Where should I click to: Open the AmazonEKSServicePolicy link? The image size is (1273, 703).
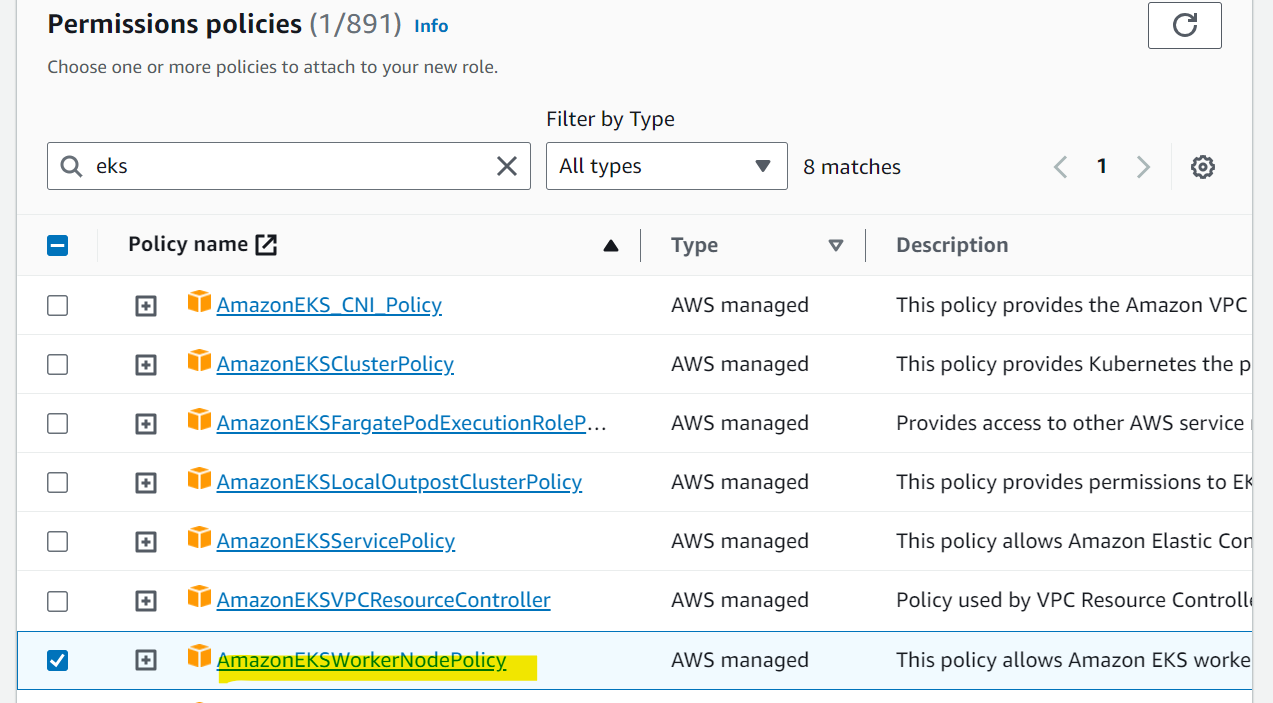tap(336, 541)
